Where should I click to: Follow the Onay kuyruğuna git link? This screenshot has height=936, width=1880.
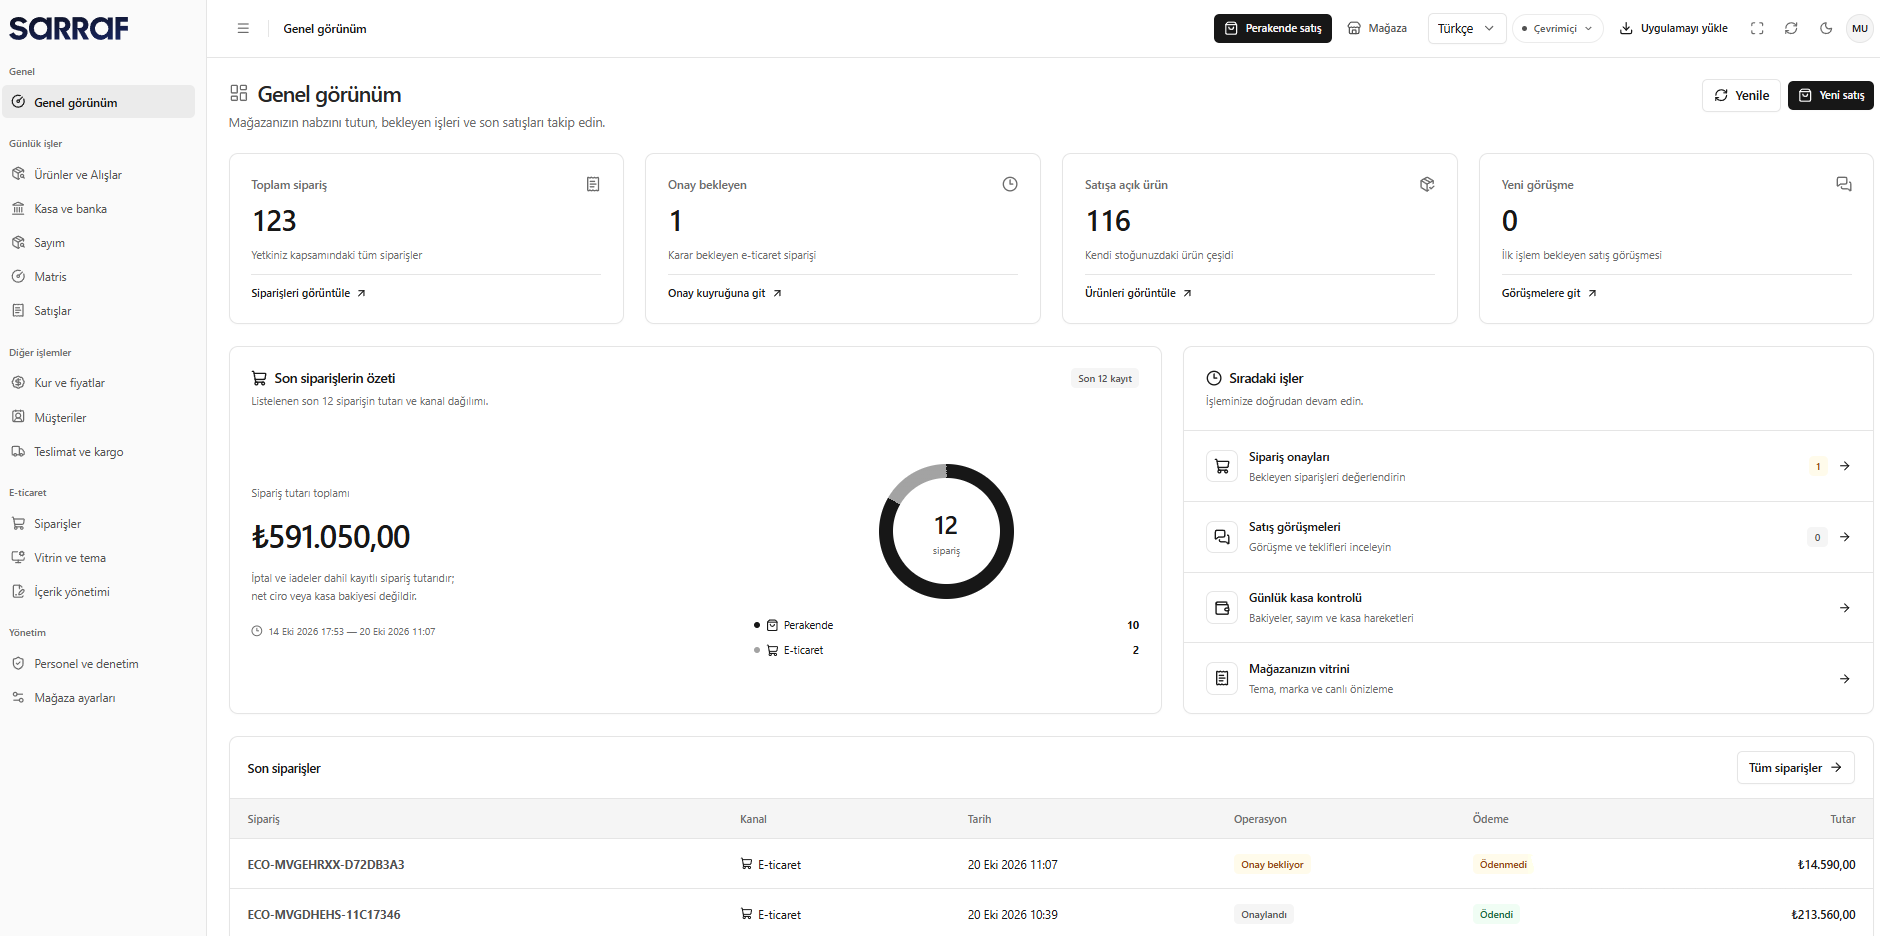click(x=725, y=293)
